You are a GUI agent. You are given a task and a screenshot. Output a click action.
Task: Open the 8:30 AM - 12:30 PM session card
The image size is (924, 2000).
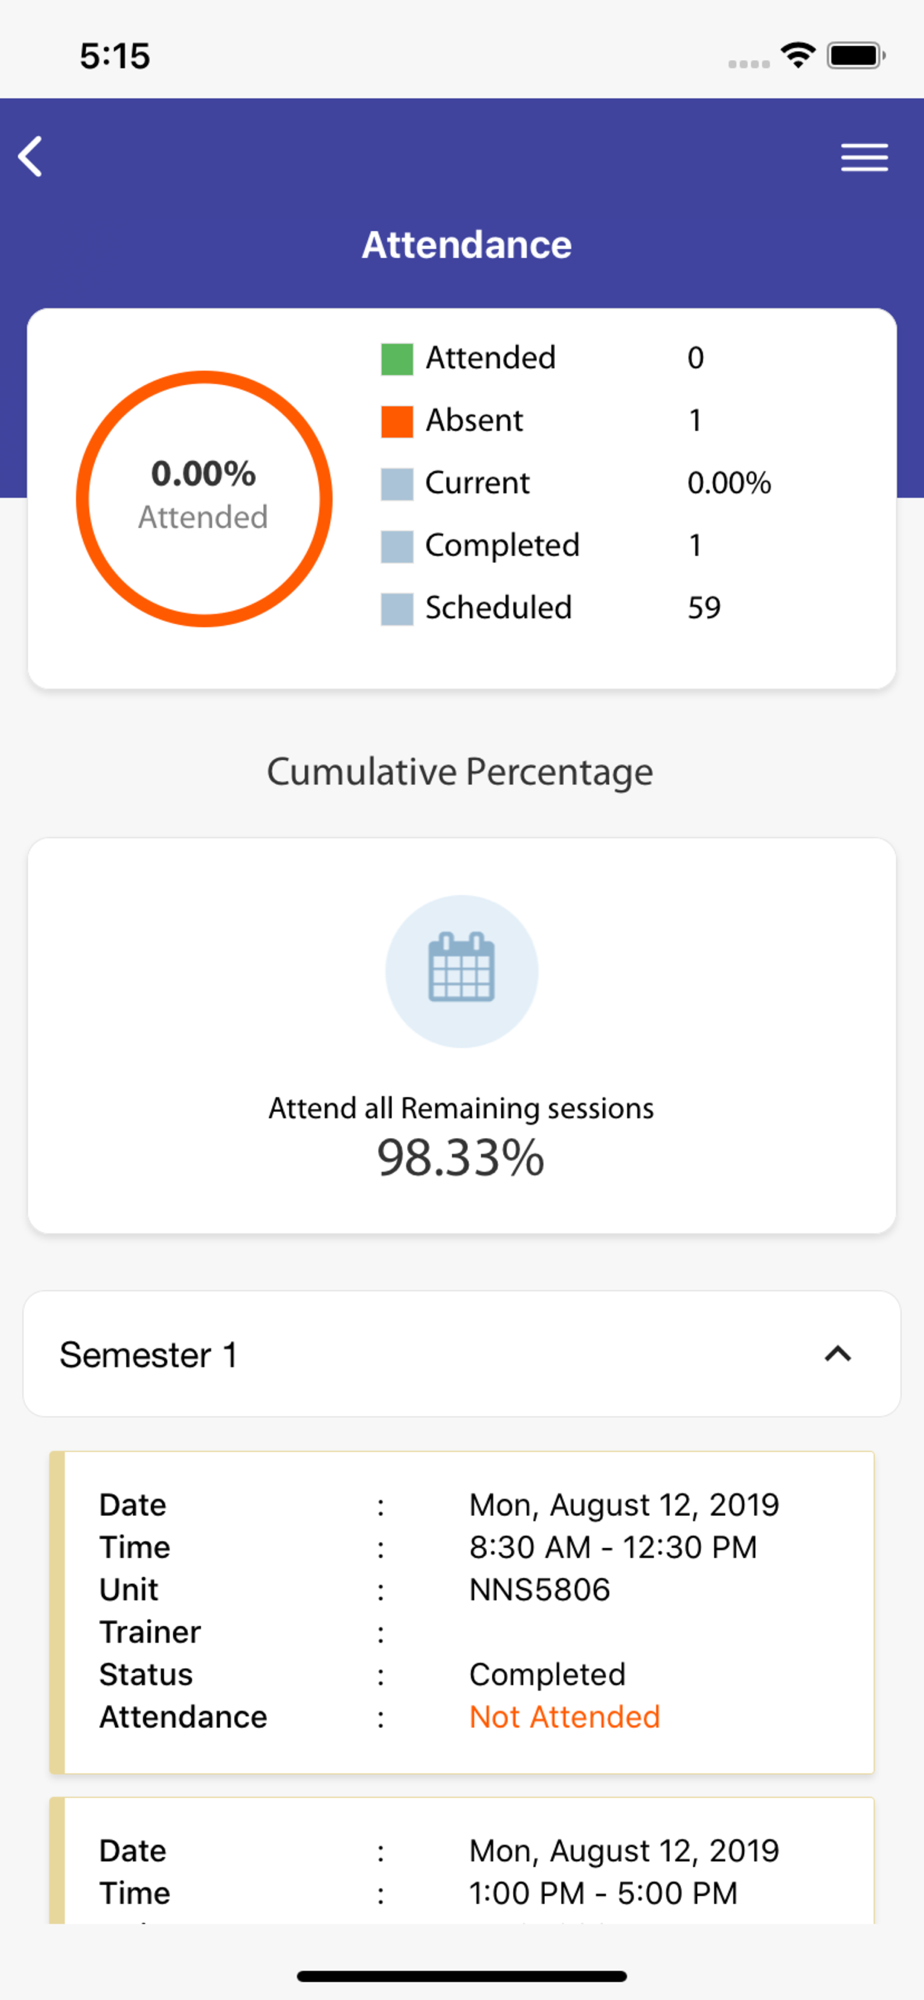pos(462,1612)
